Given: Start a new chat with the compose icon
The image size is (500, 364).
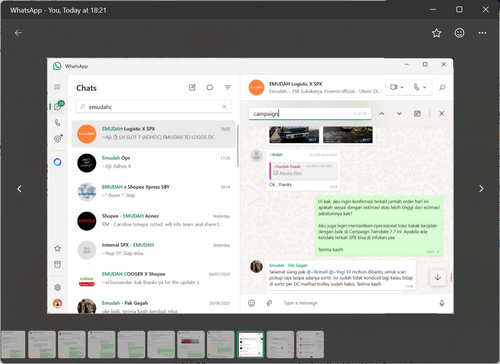Looking at the screenshot, I should pos(192,88).
